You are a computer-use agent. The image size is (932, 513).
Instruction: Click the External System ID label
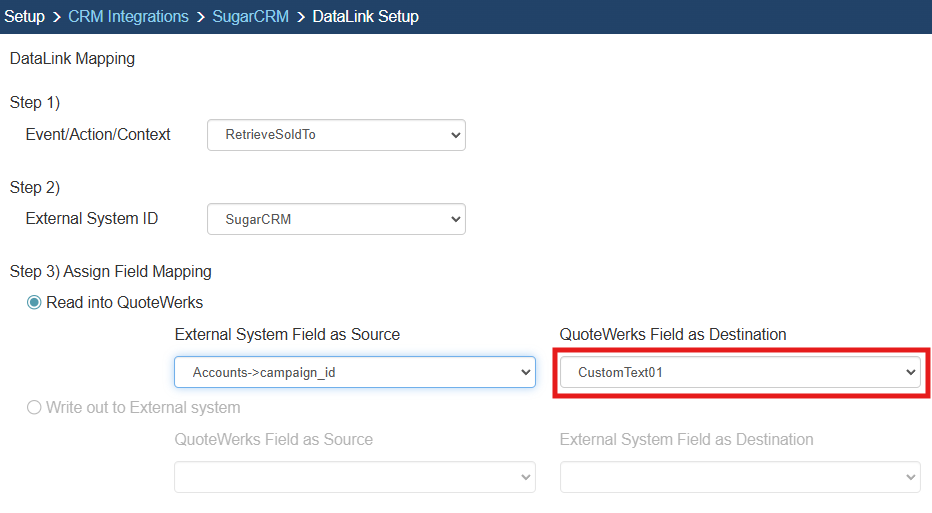pos(92,218)
